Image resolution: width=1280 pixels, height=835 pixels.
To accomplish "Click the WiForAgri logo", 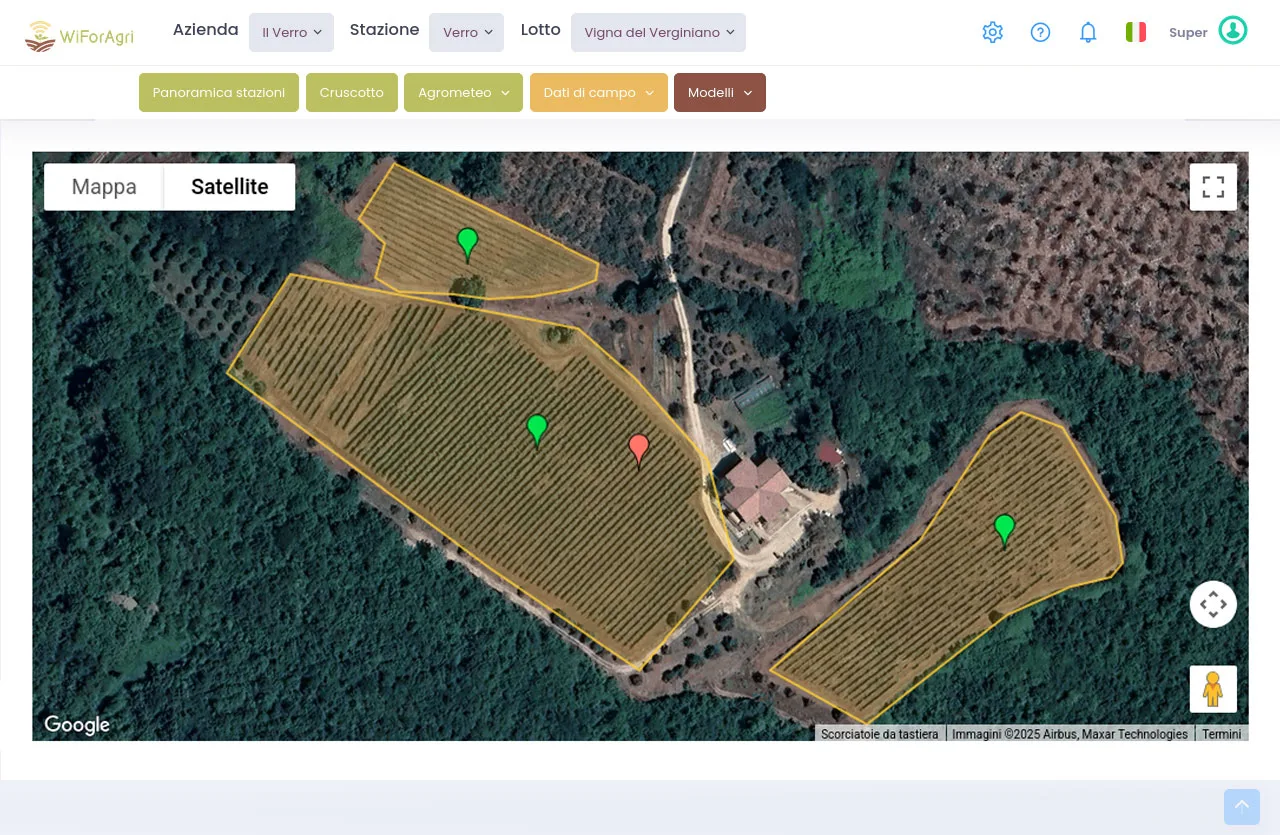I will [79, 36].
